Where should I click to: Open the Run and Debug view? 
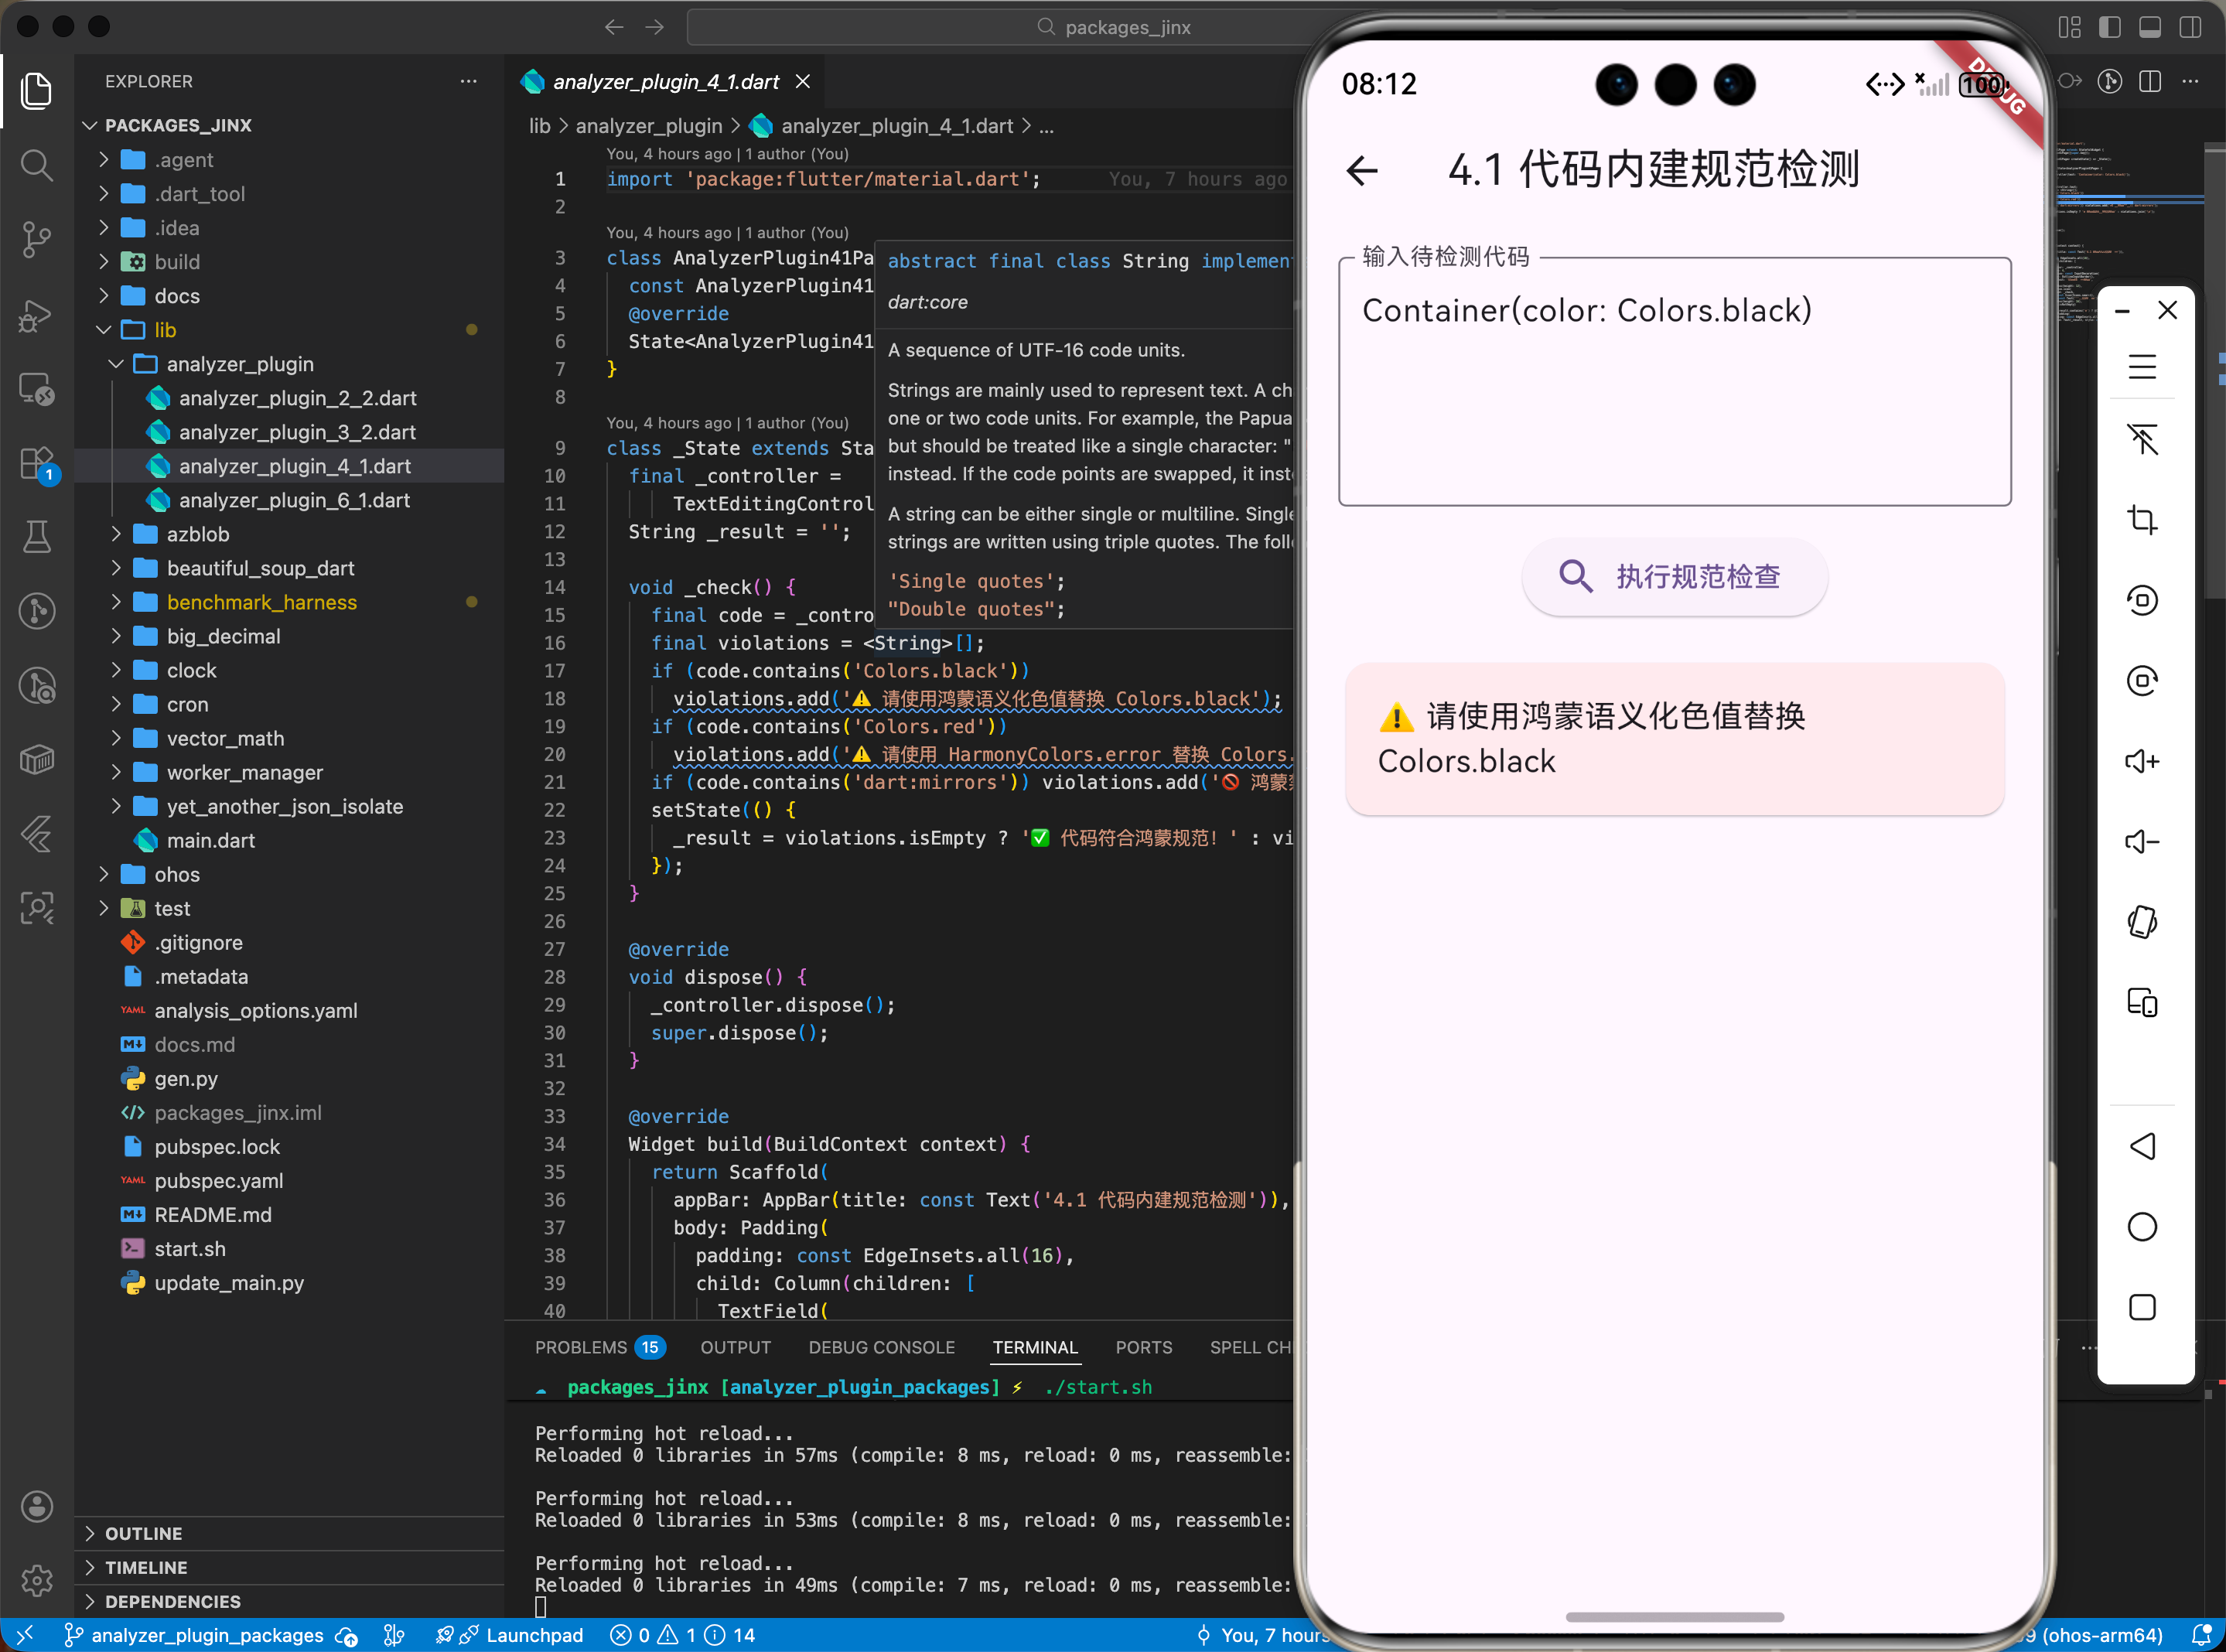(37, 315)
